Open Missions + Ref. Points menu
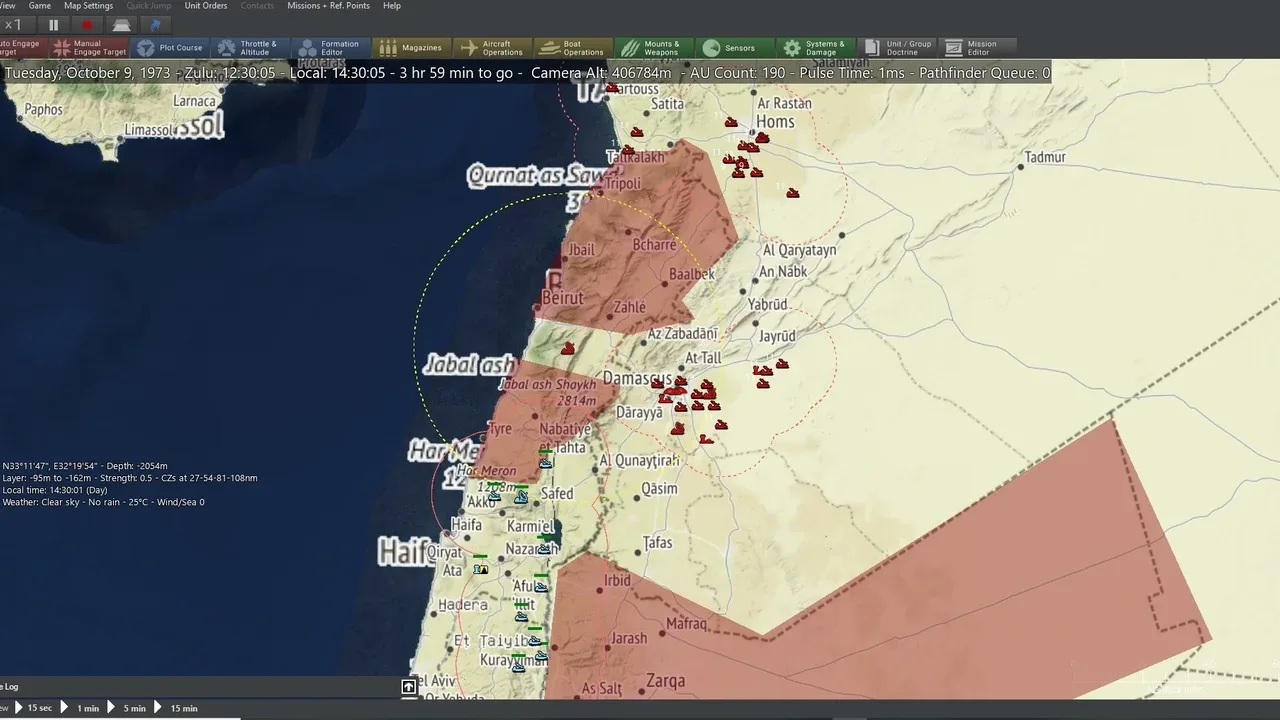 [x=328, y=6]
